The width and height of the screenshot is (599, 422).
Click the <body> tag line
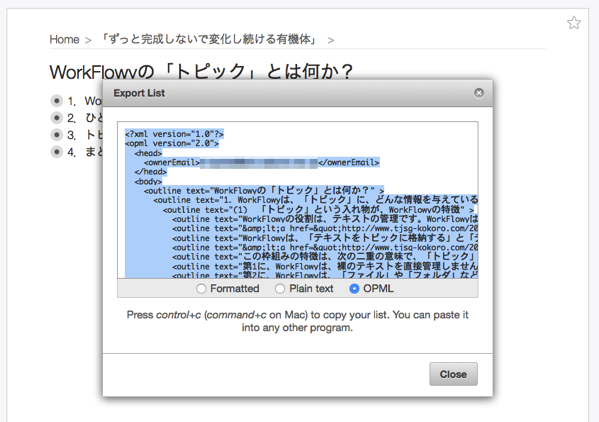click(x=148, y=181)
